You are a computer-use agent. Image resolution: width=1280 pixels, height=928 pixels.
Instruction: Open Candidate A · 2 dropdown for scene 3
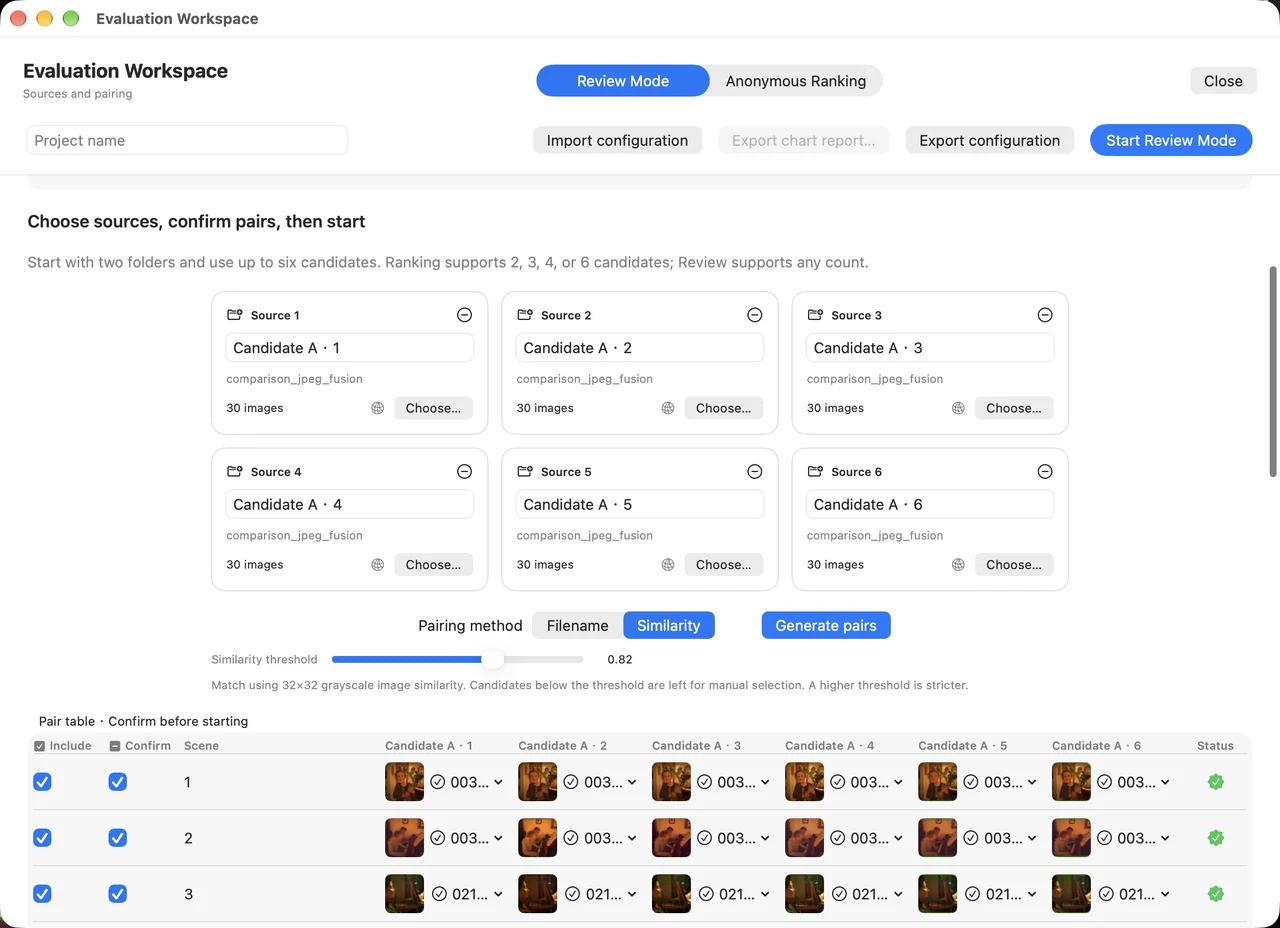click(601, 894)
